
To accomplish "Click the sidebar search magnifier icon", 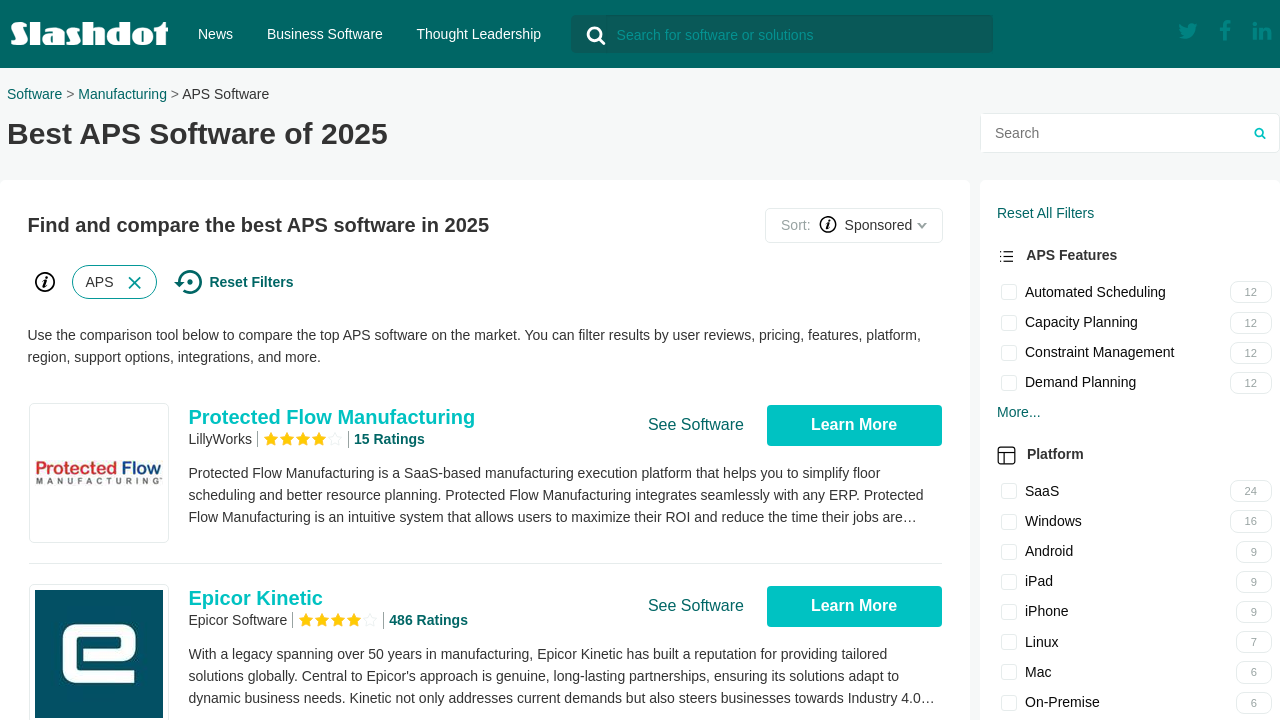I will 1259,133.
